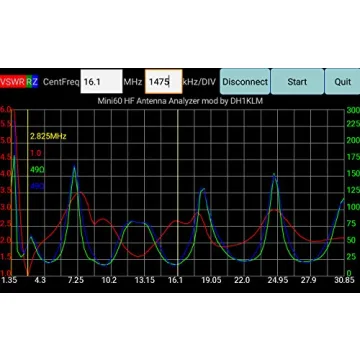Click the kHz/DIV label
The height and width of the screenshot is (360, 360).
point(200,82)
